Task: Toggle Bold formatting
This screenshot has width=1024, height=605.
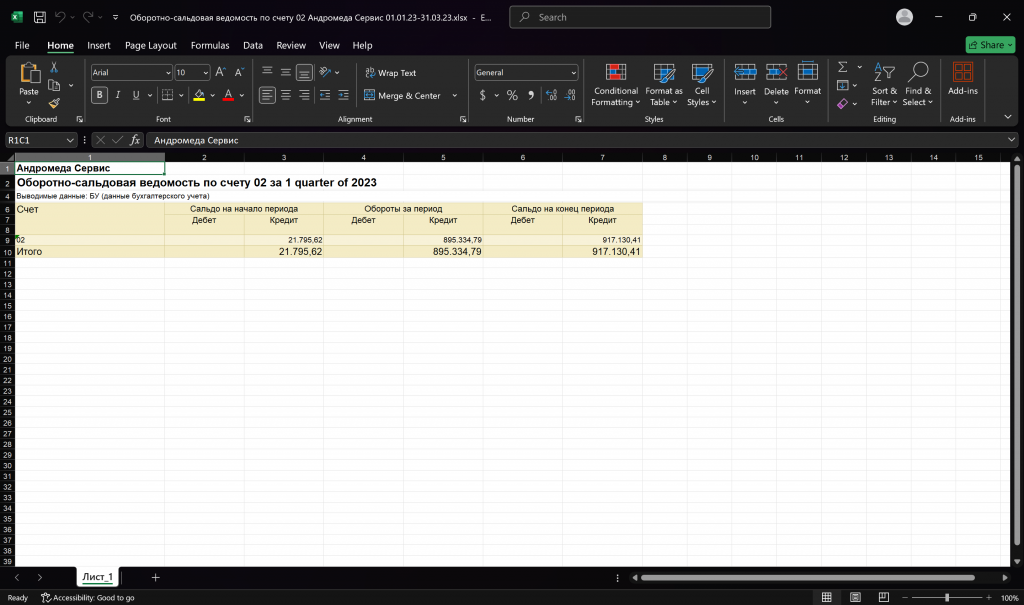Action: tap(99, 95)
